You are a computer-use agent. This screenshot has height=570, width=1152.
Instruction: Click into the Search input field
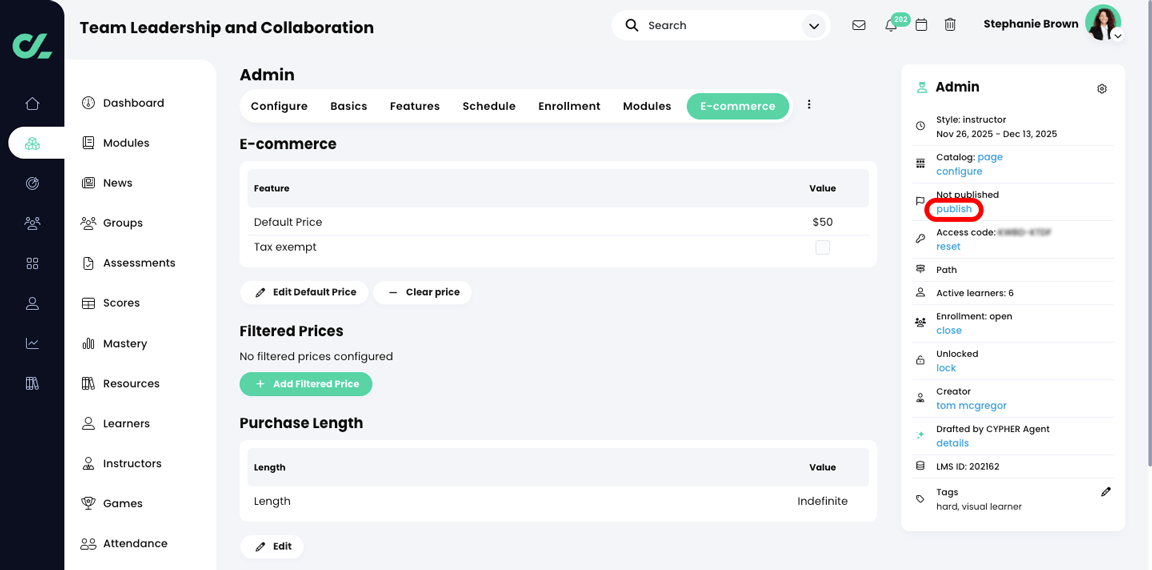click(x=720, y=25)
